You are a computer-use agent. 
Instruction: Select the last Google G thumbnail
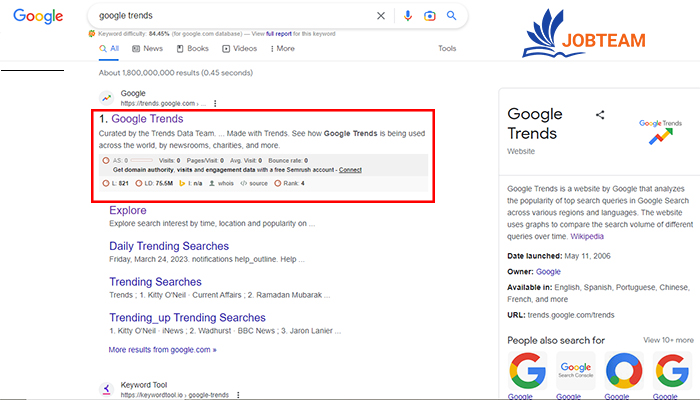pyautogui.click(x=672, y=371)
